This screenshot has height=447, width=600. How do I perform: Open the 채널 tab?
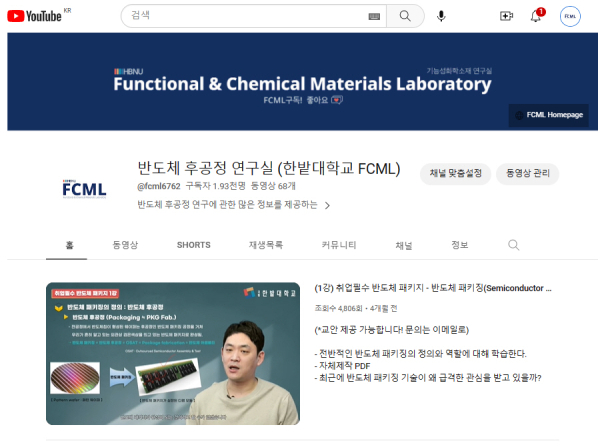click(x=404, y=245)
